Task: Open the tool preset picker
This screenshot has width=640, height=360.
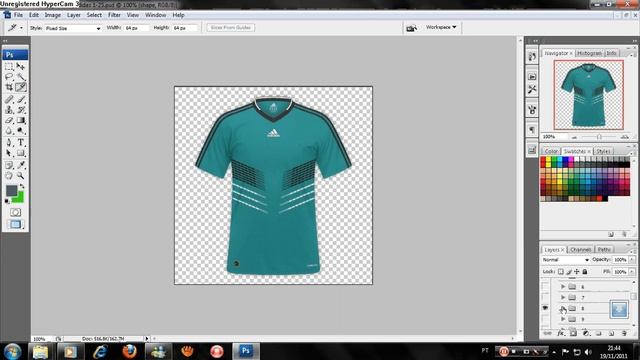Action: point(15,28)
